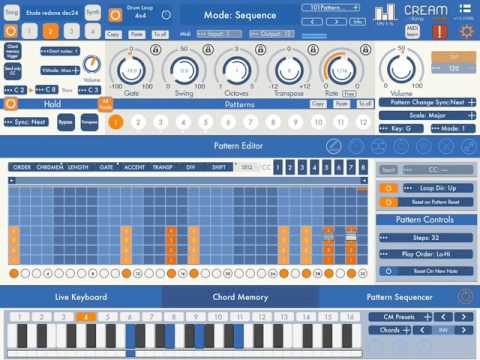
Task: Select pattern circle 12
Action: pyautogui.click(x=363, y=122)
